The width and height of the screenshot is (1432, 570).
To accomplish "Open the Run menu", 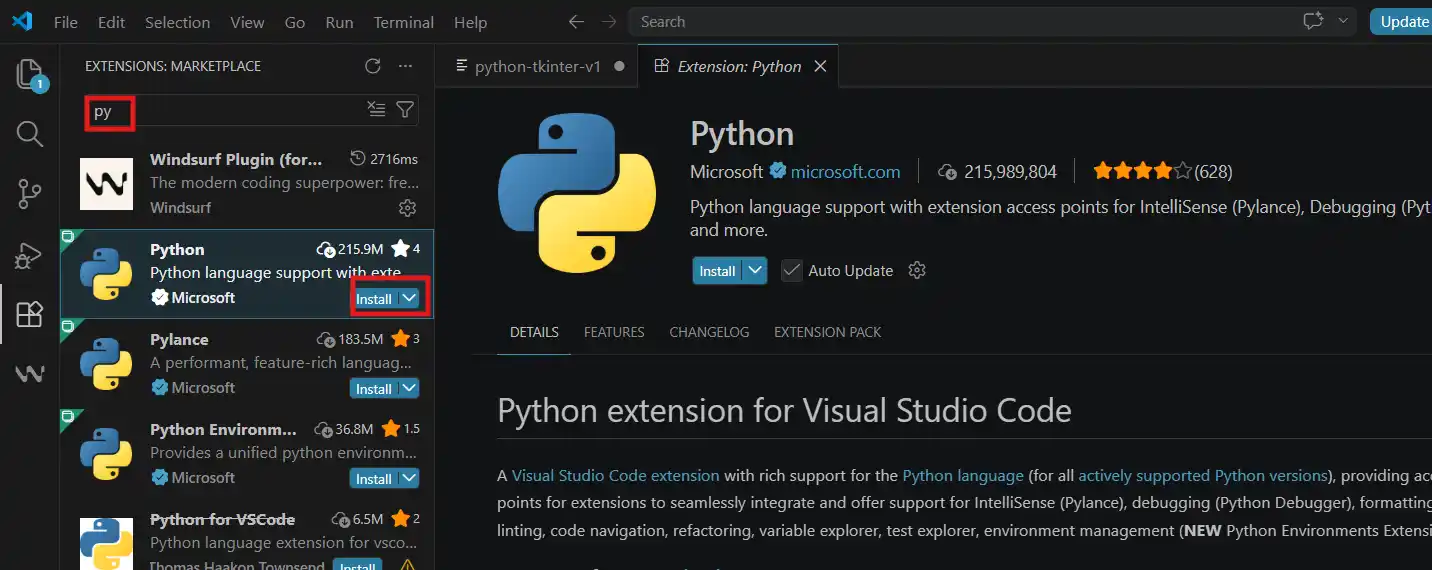I will [x=339, y=22].
